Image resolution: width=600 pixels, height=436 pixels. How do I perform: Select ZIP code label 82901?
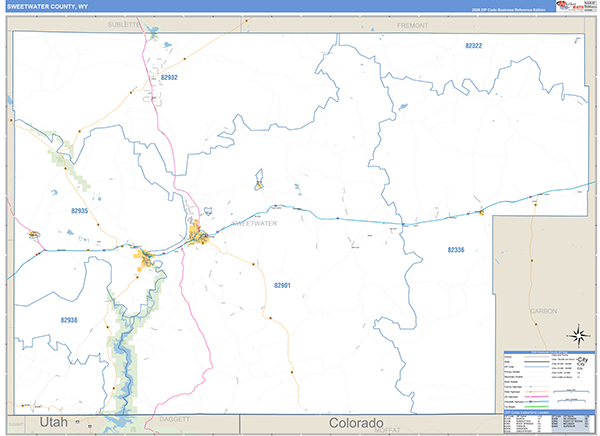[x=282, y=286]
